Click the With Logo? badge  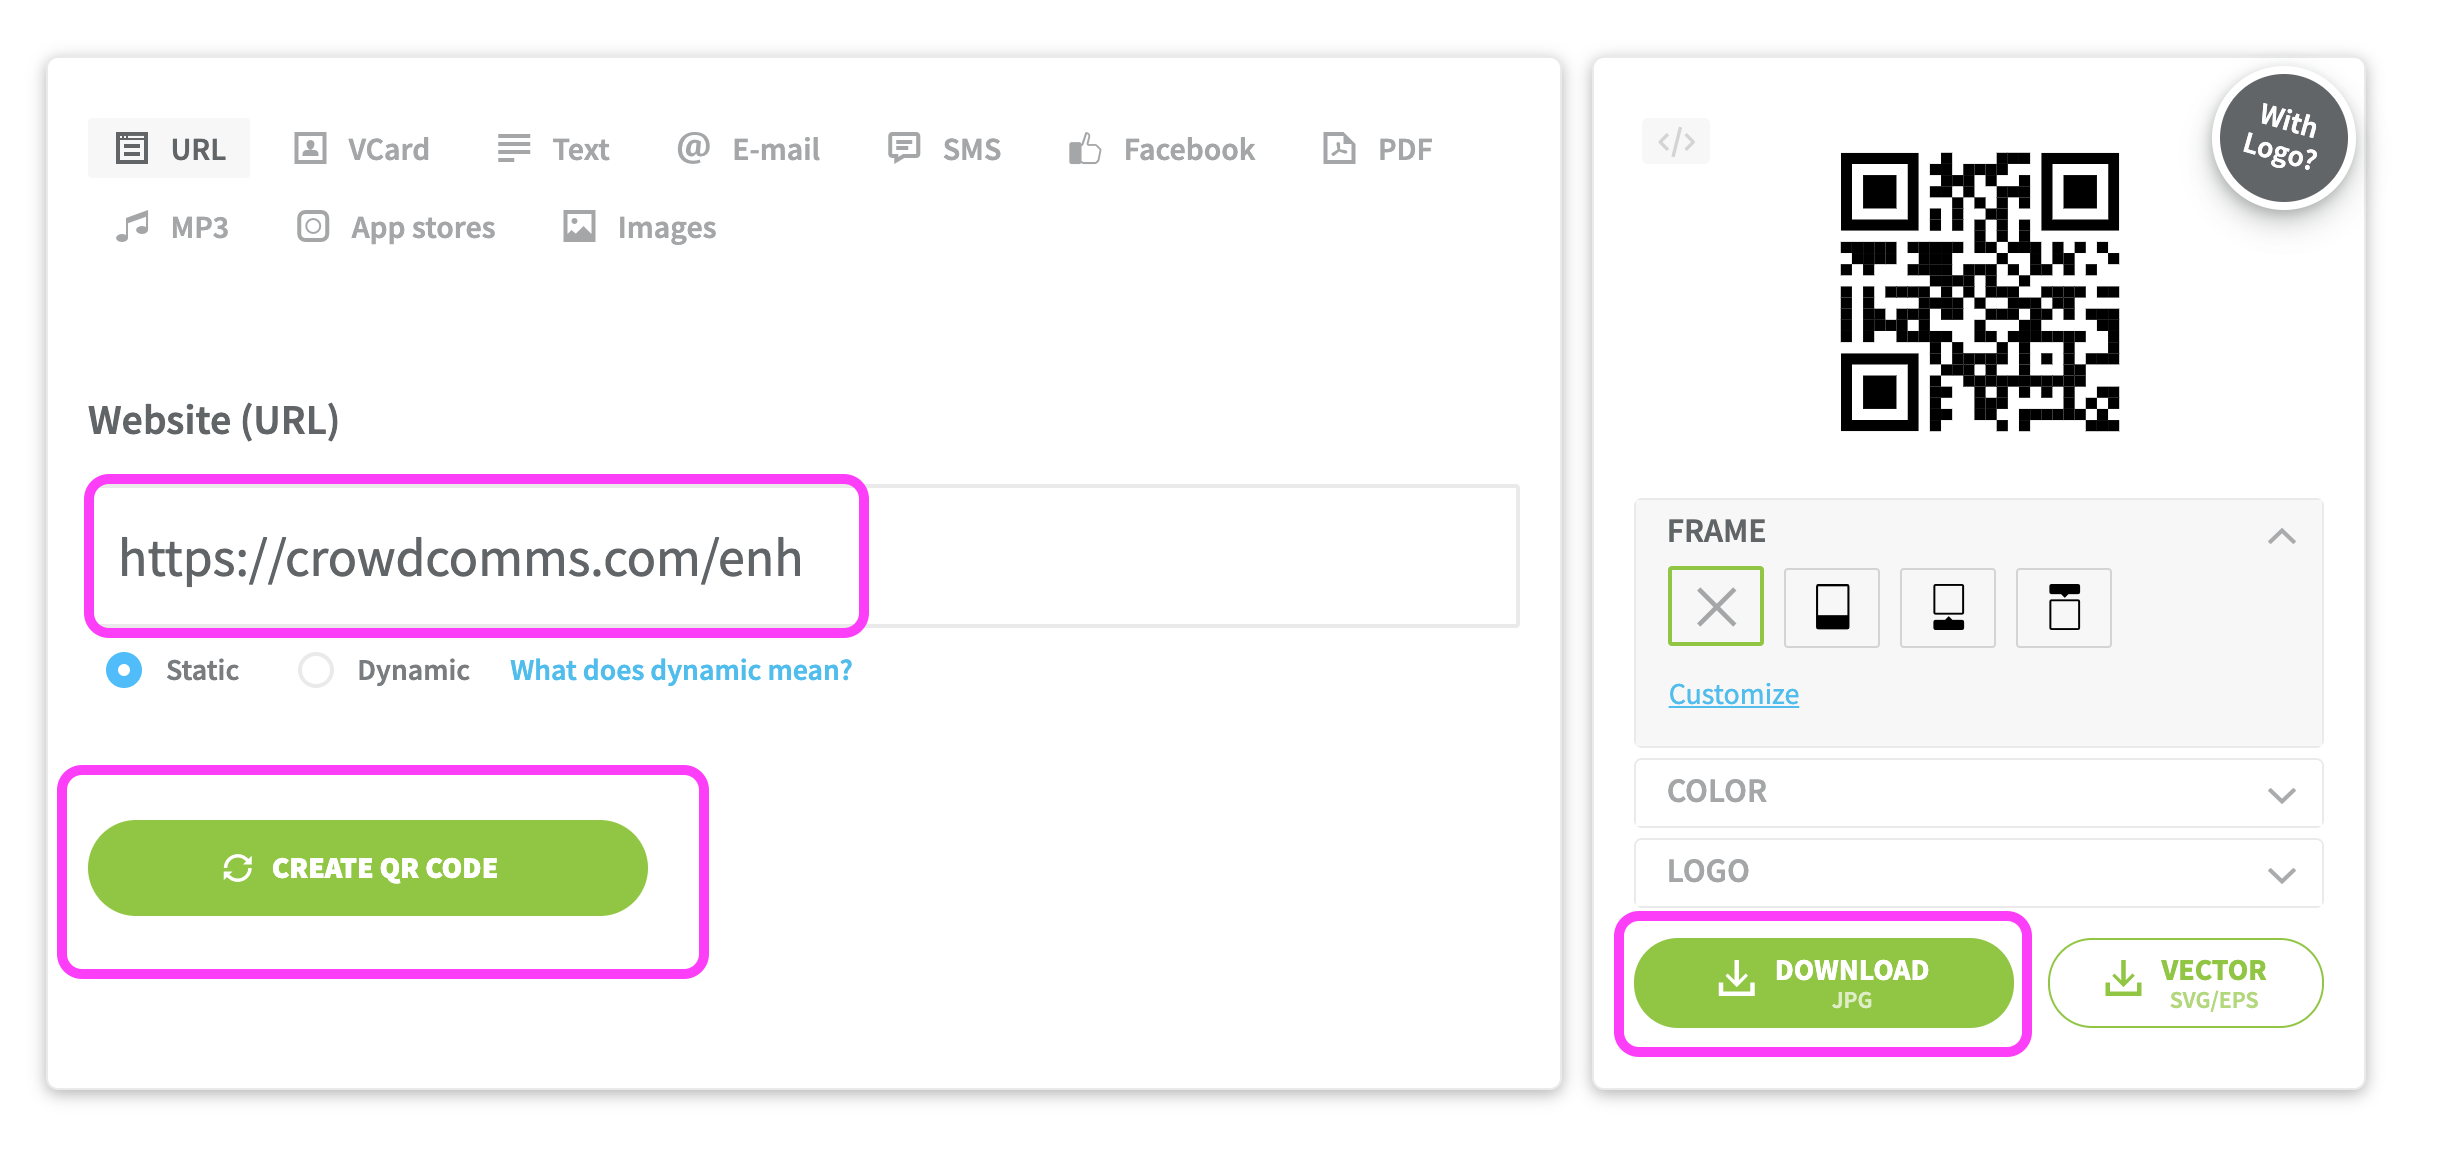point(2283,138)
